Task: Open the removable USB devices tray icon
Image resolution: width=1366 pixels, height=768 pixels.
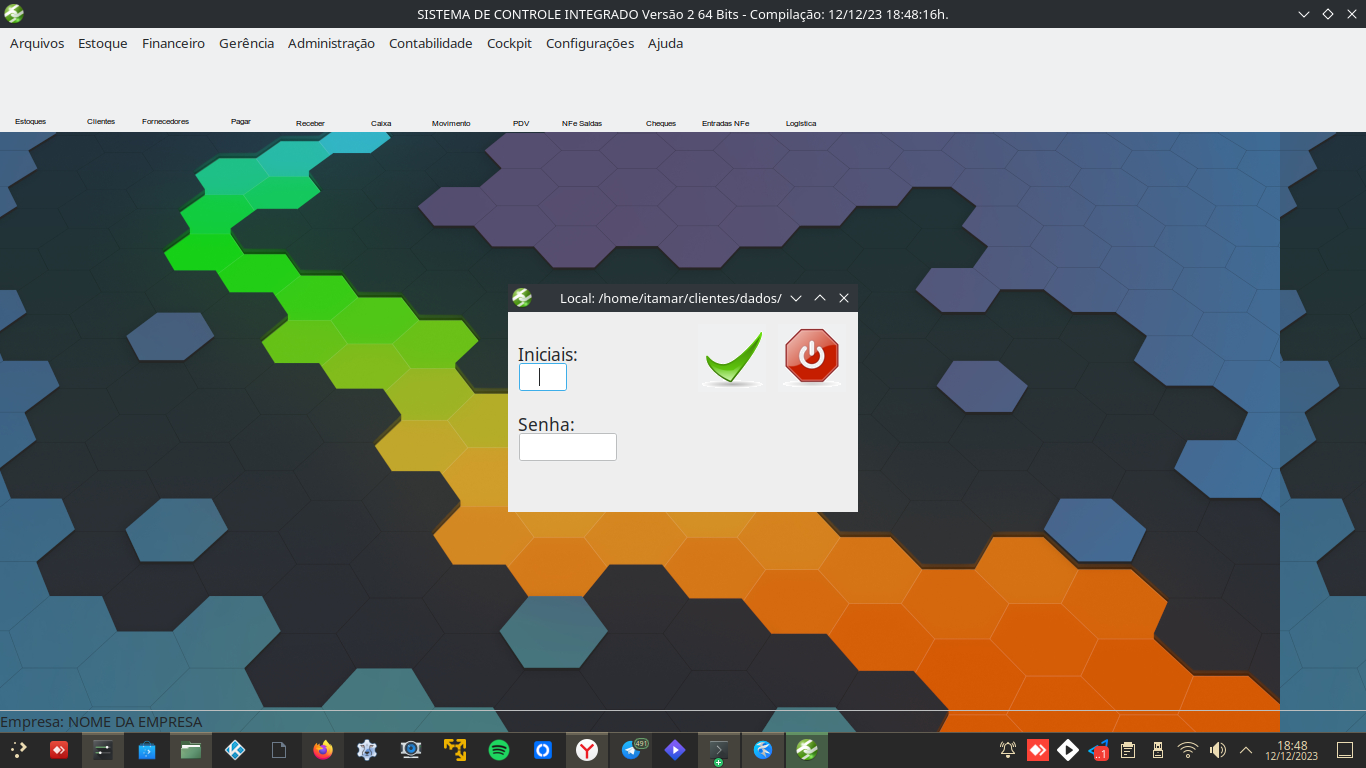Action: coord(1158,749)
